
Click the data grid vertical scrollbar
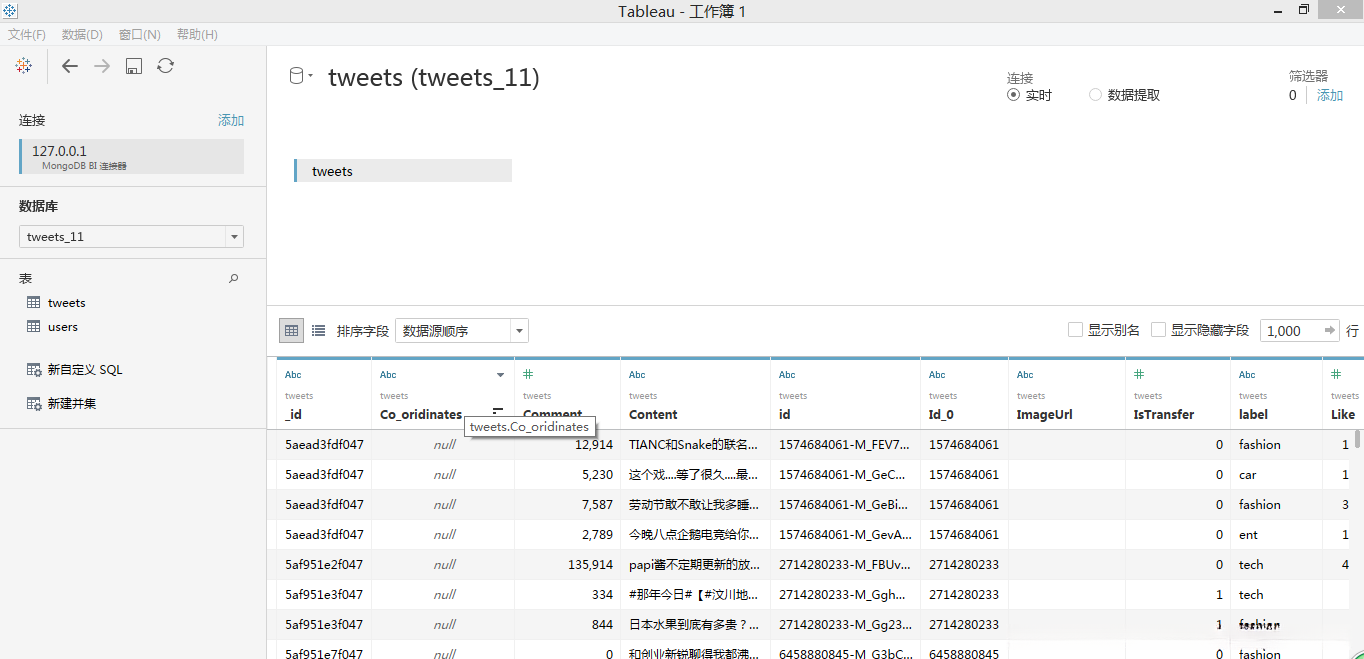pyautogui.click(x=1357, y=438)
